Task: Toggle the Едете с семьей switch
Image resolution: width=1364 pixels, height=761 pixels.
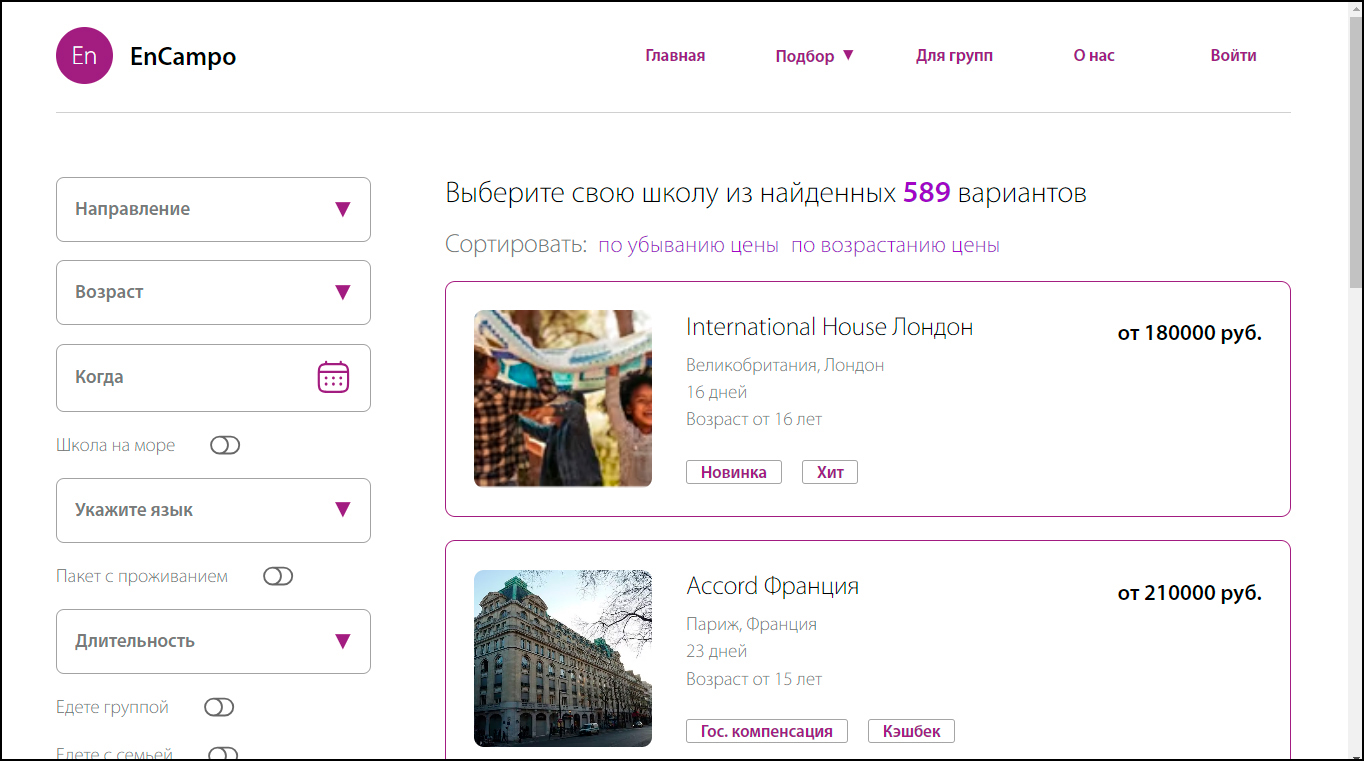Action: tap(223, 754)
